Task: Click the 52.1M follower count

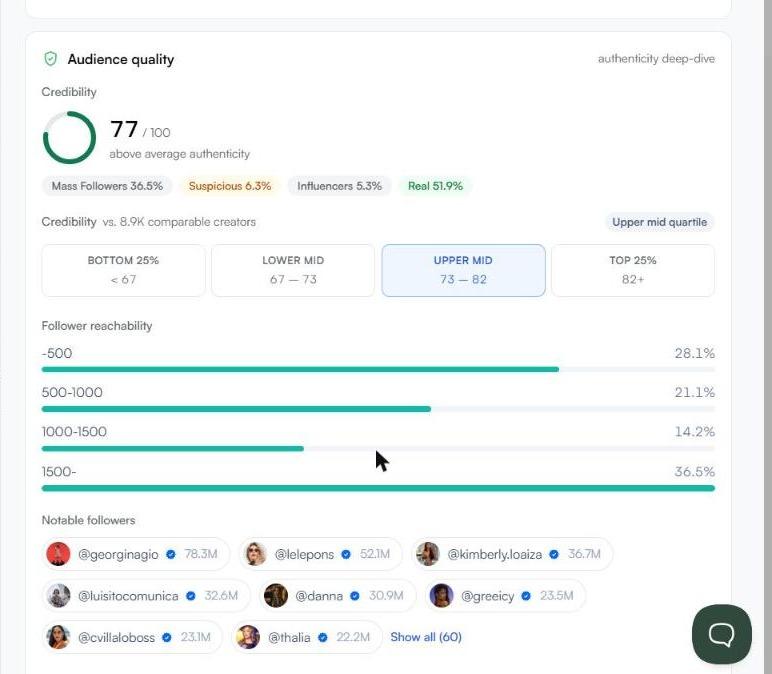Action: tap(375, 554)
